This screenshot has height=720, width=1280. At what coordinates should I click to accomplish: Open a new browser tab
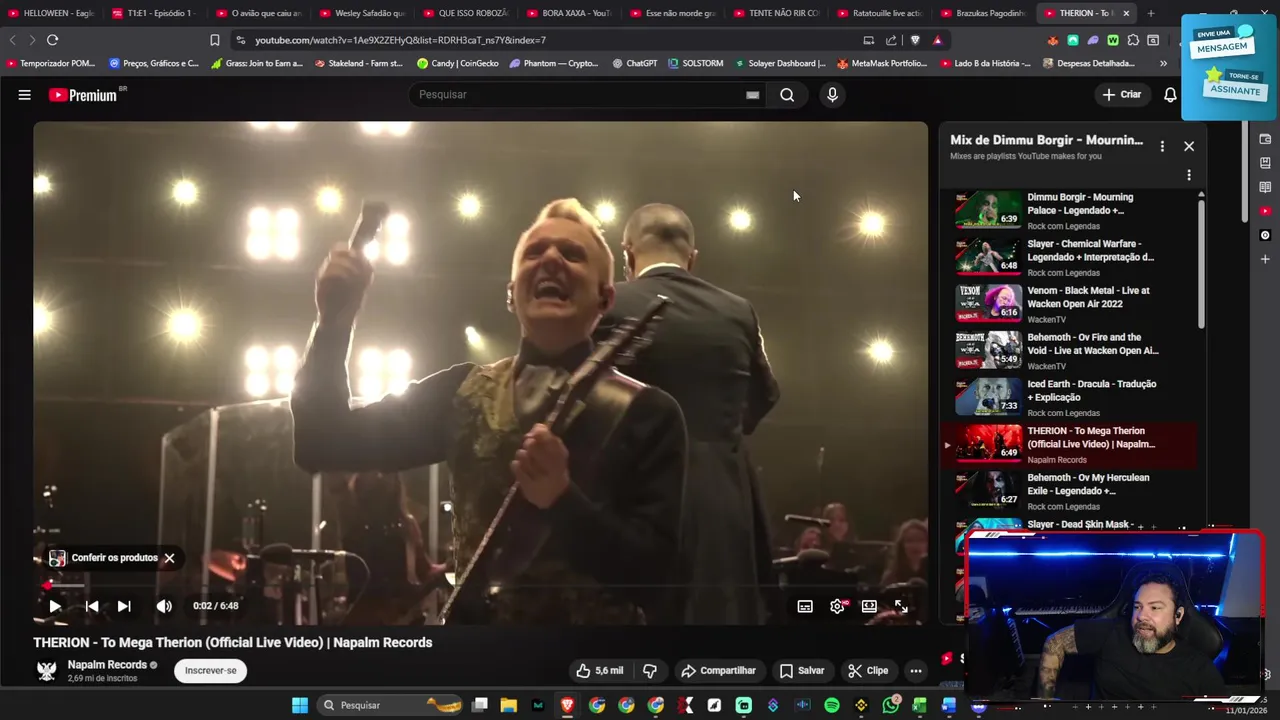(x=1151, y=13)
